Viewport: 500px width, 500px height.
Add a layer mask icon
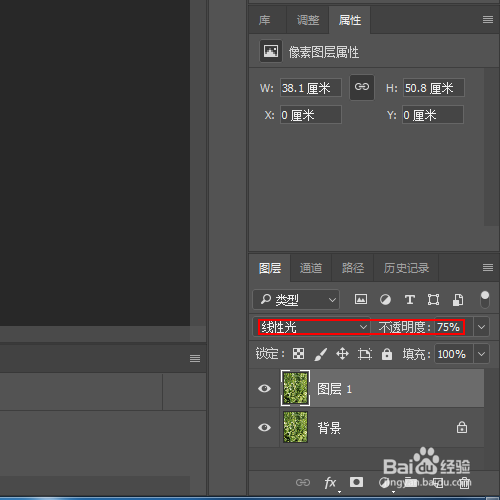click(356, 482)
